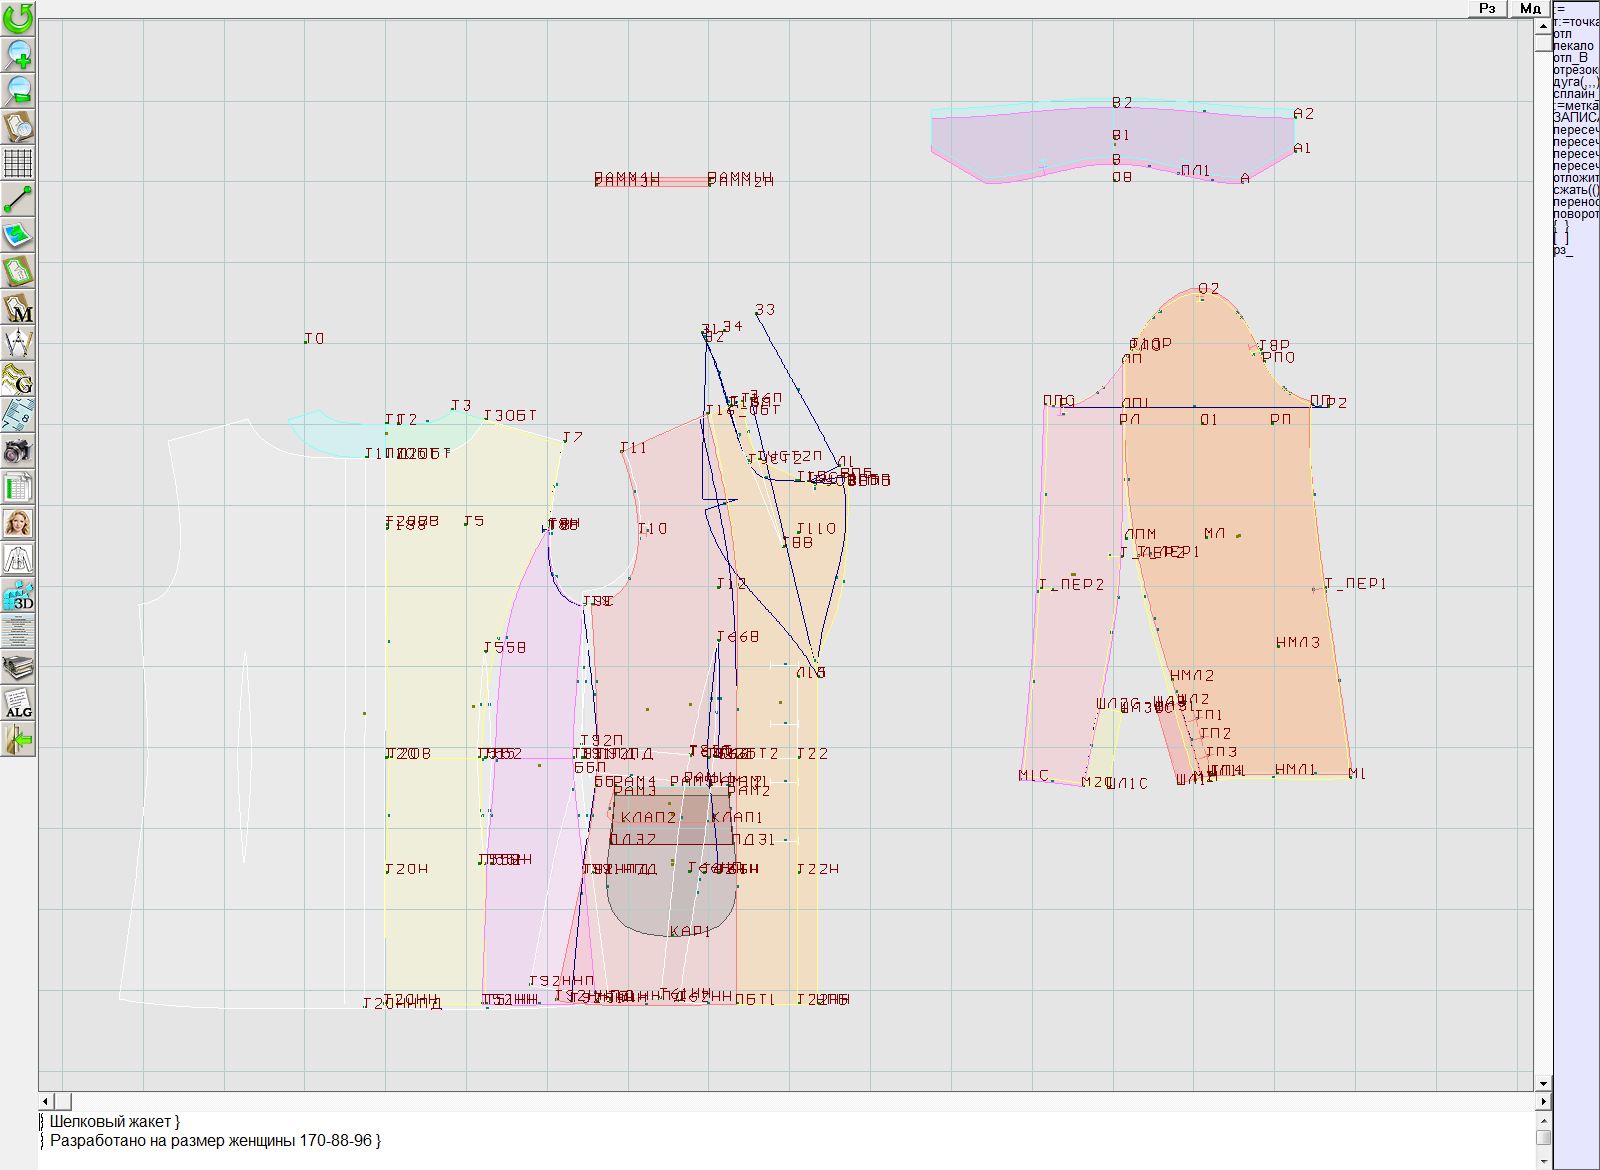Pick the 'сплайн' command in list
Viewport: 1600px width, 1170px height.
pyautogui.click(x=1574, y=94)
